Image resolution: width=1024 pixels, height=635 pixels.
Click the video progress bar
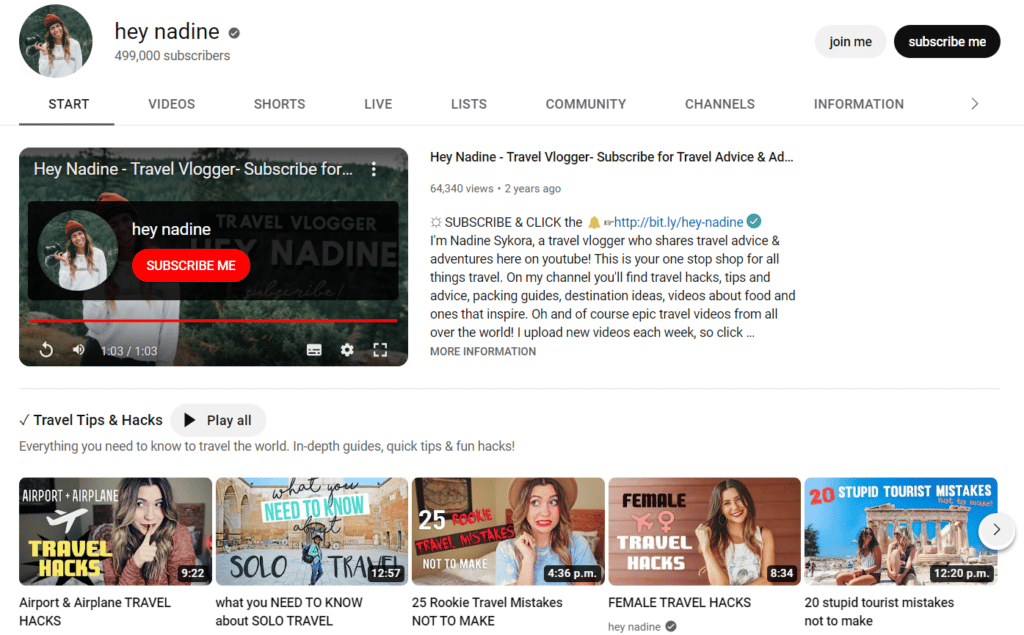[214, 321]
